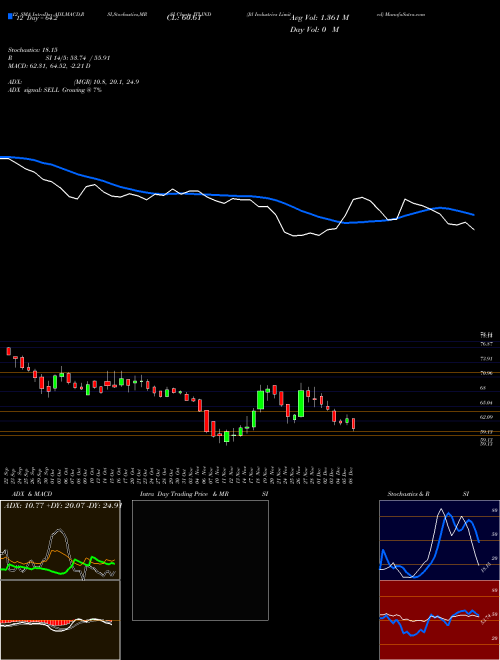Screen dimensions: 500x660
Task: Click the tall green candlestick after the 24 Nov date label
Action: point(301,403)
